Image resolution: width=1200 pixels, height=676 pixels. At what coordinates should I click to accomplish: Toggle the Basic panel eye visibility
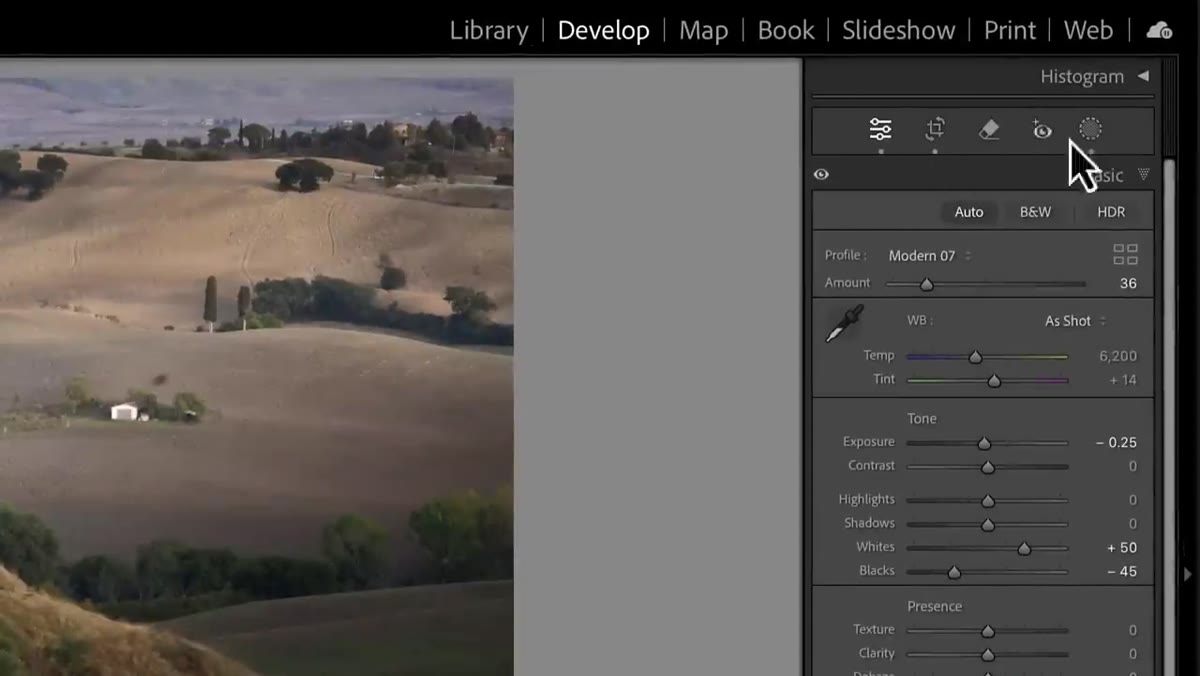(821, 174)
